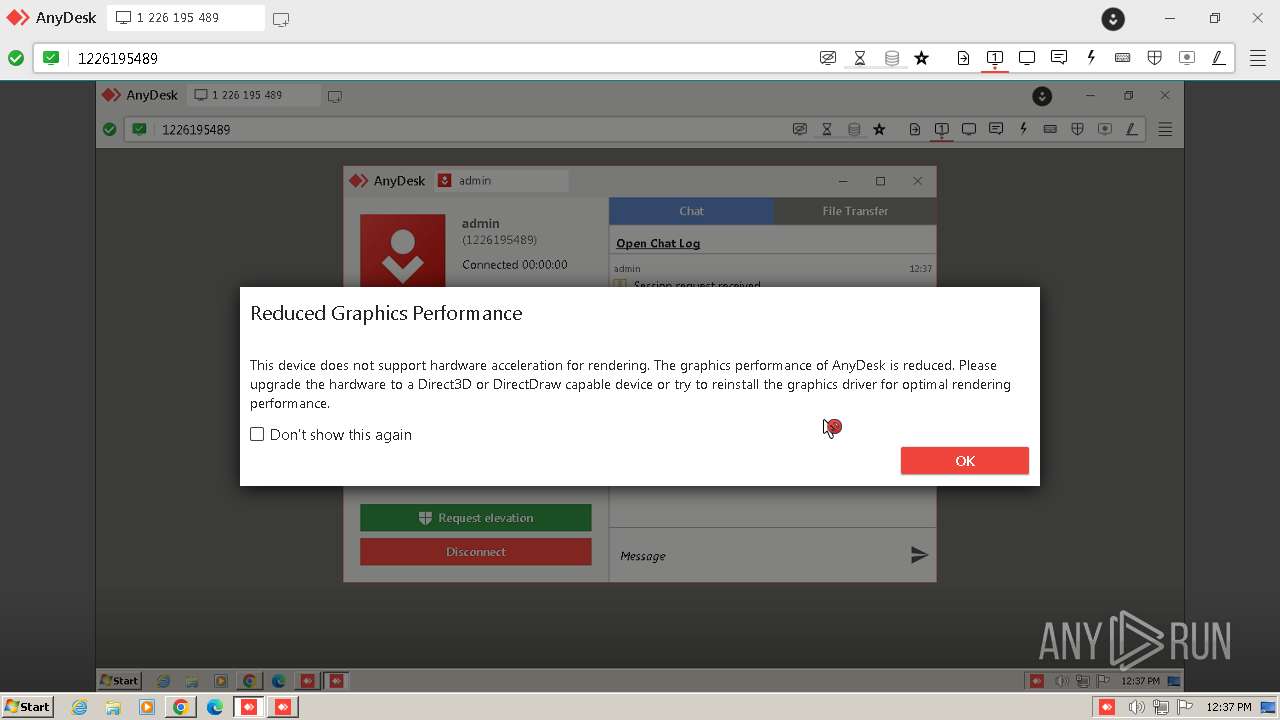The width and height of the screenshot is (1280, 720).
Task: Switch to the File Transfer tab in the session window
Action: click(855, 211)
